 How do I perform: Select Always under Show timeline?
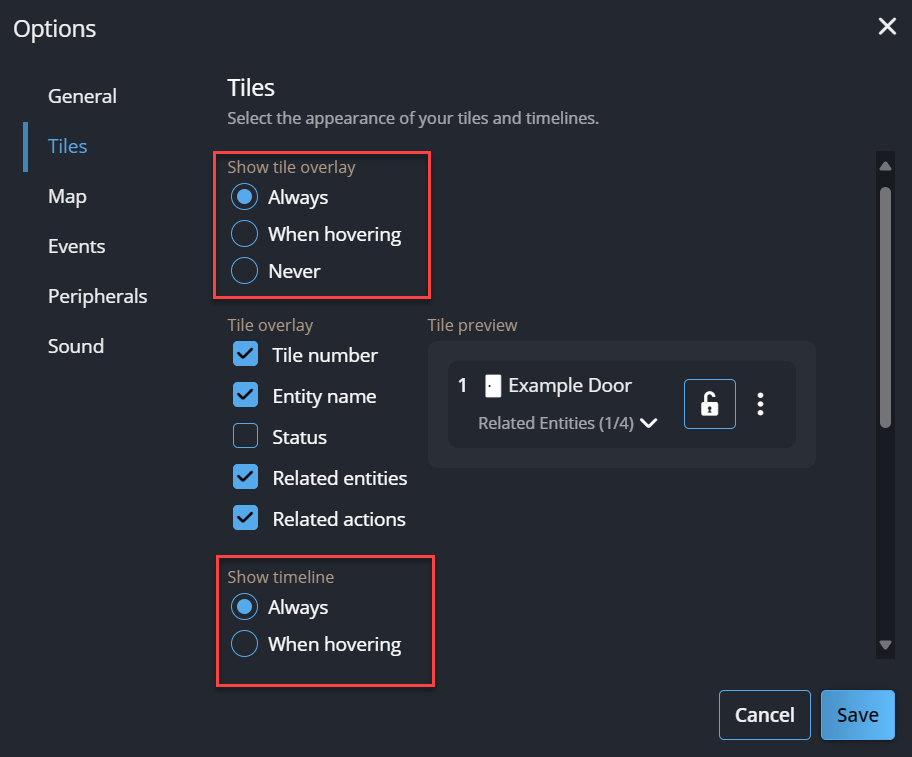245,607
